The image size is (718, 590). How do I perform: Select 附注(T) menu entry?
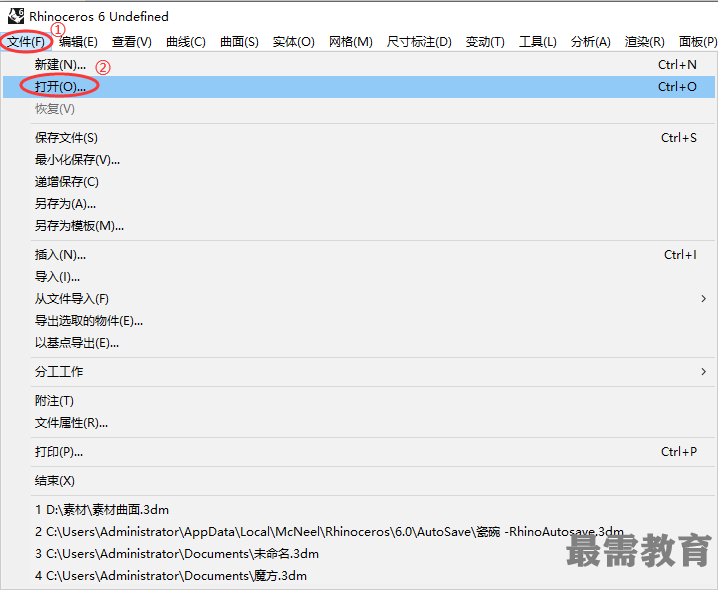tap(359, 401)
